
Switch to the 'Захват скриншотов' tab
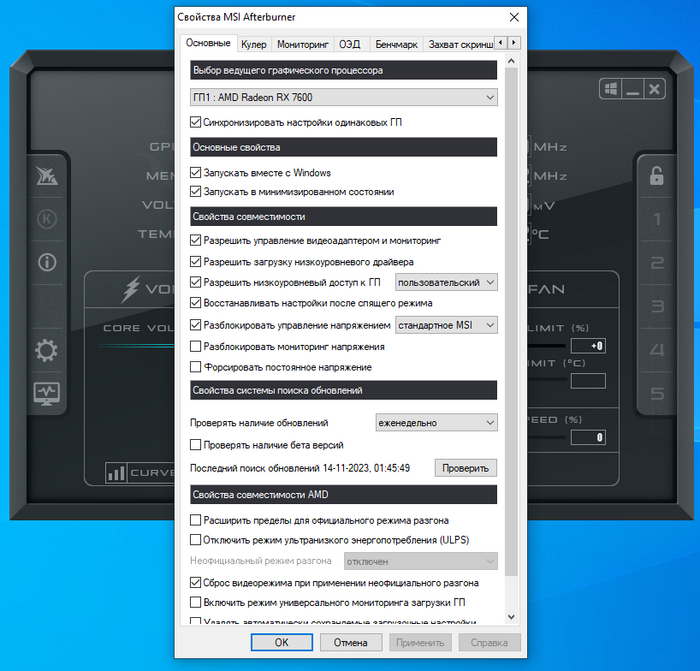tap(460, 44)
